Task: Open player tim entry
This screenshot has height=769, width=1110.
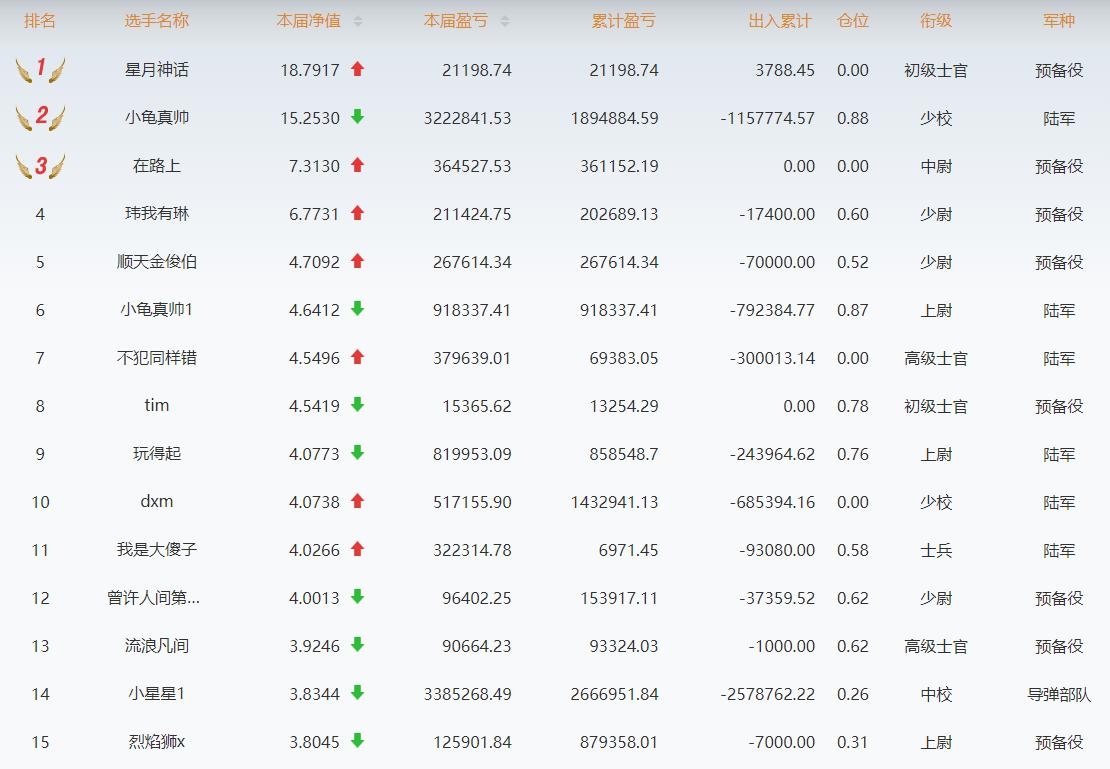Action: point(156,406)
